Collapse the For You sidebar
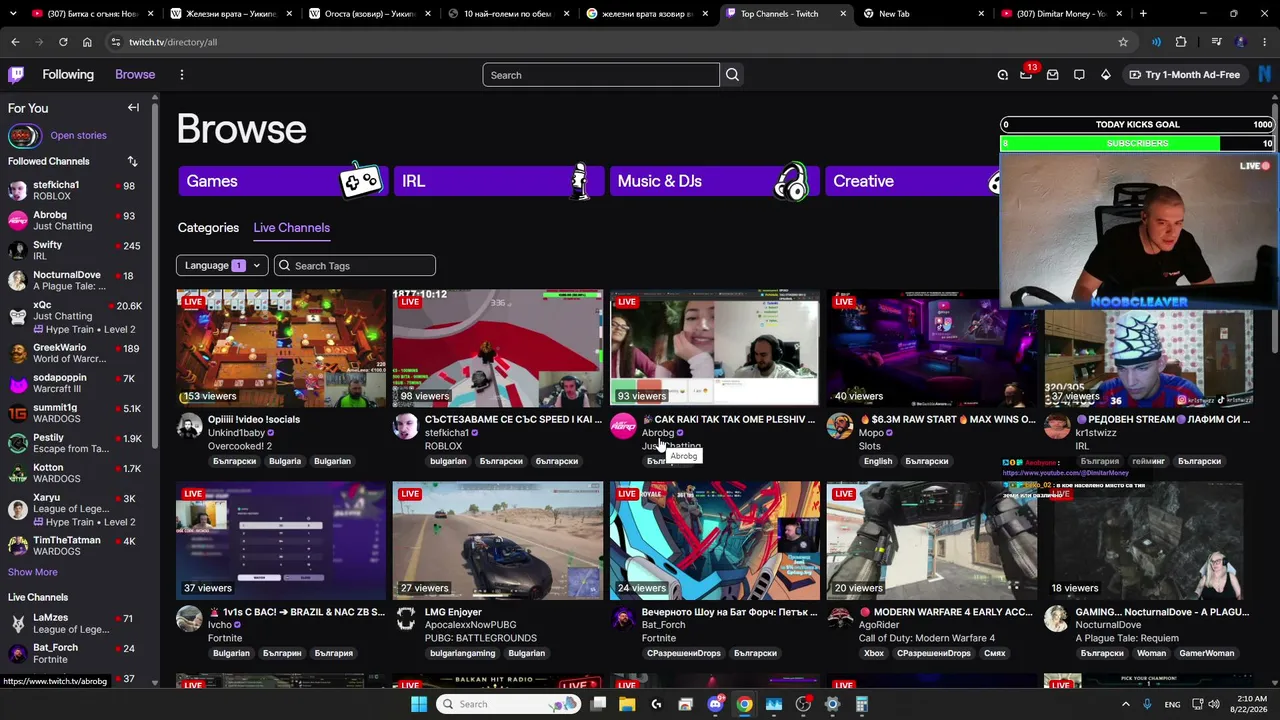The height and width of the screenshot is (720, 1280). 133,108
